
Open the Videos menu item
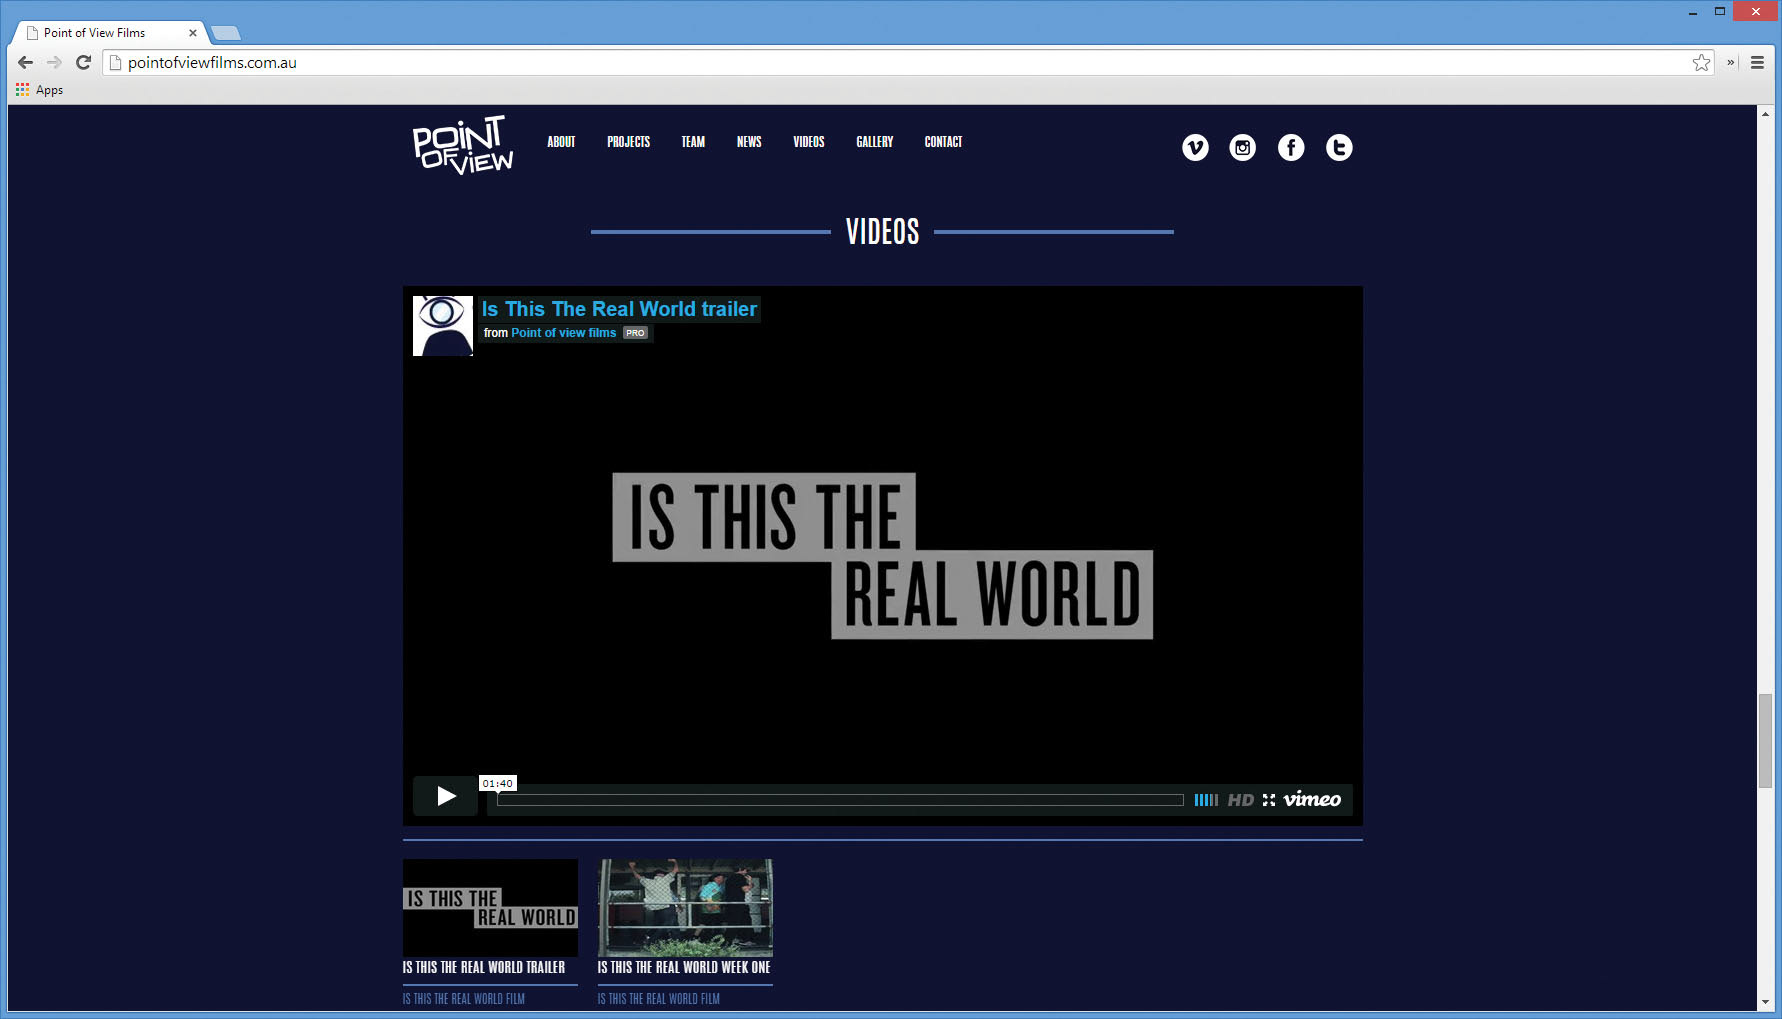tap(809, 142)
